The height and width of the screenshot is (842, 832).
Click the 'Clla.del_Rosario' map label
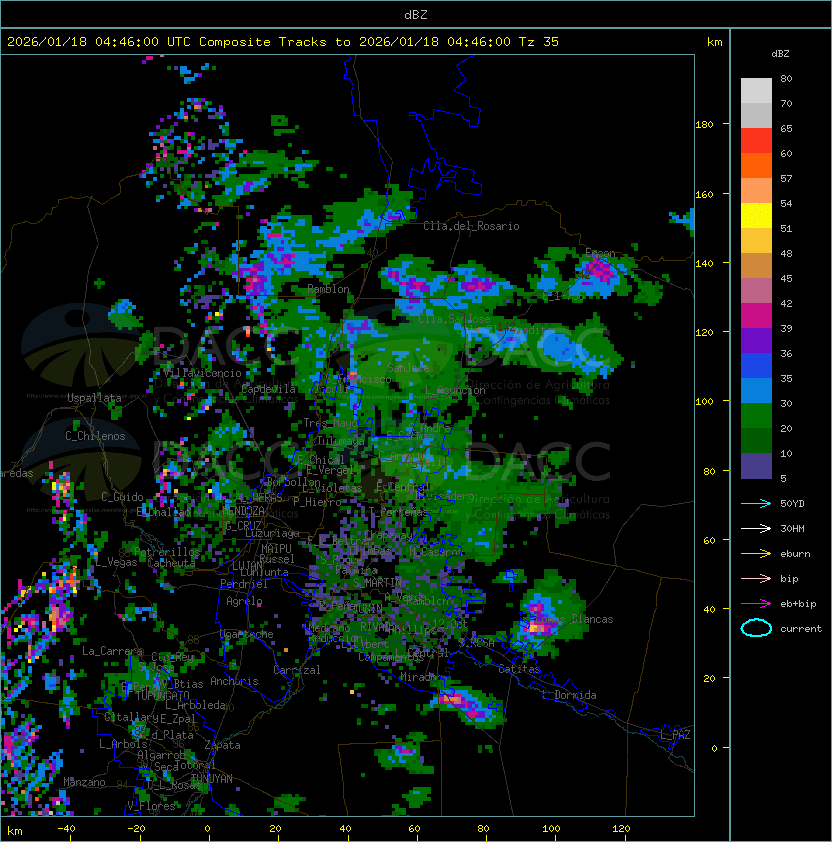[471, 226]
